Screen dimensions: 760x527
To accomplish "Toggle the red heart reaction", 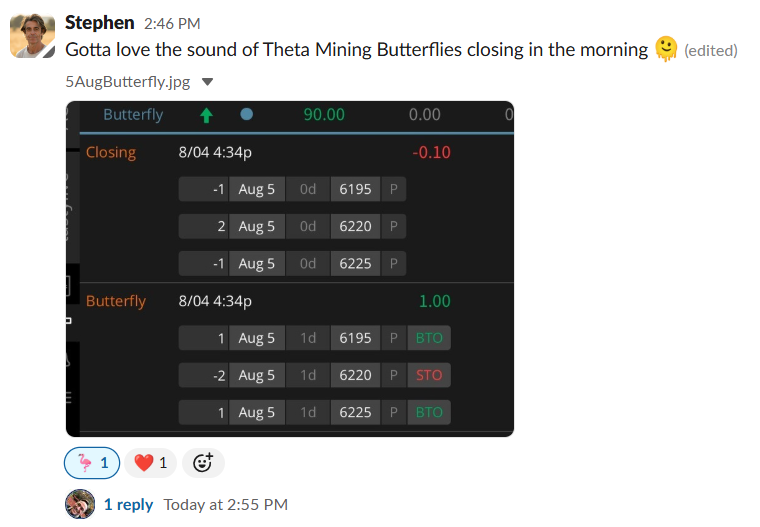I will [x=151, y=463].
